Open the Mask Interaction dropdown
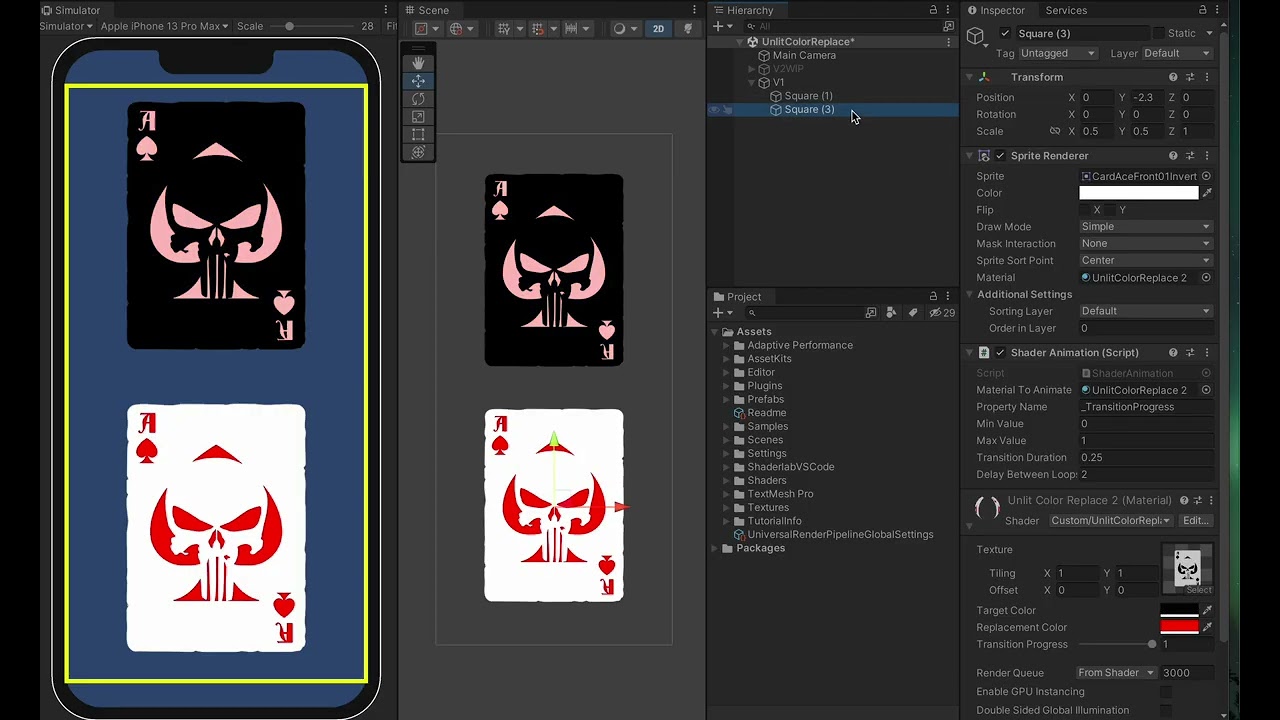1280x720 pixels. tap(1146, 244)
